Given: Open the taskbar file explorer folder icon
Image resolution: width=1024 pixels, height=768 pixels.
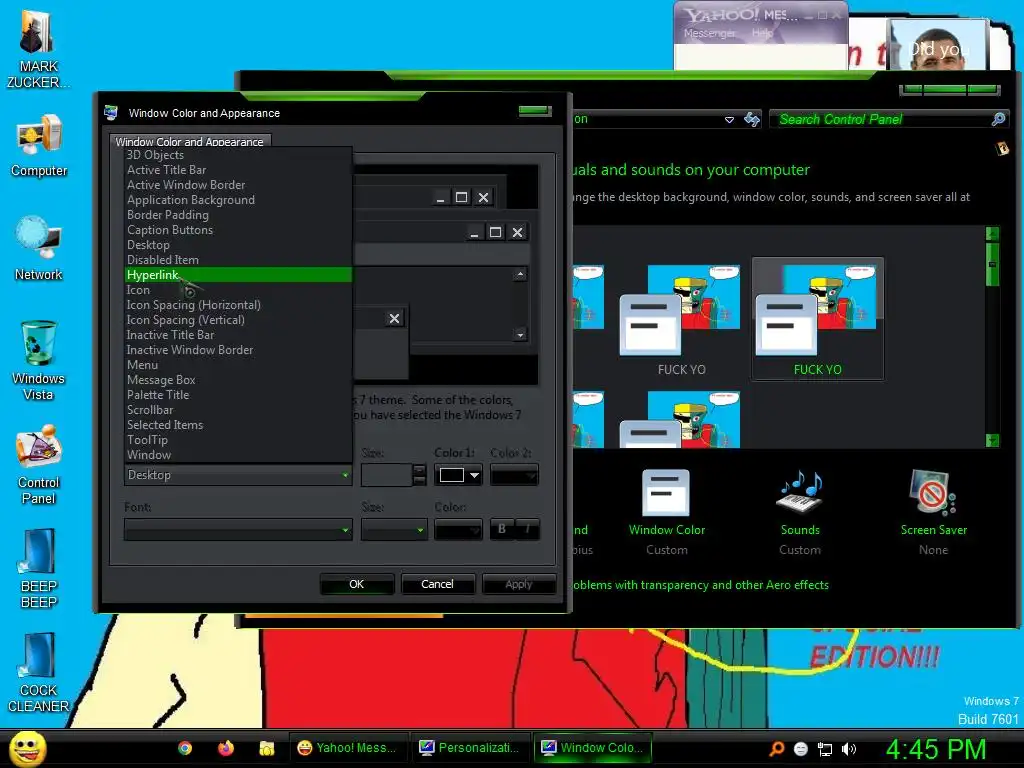Looking at the screenshot, I should [266, 748].
